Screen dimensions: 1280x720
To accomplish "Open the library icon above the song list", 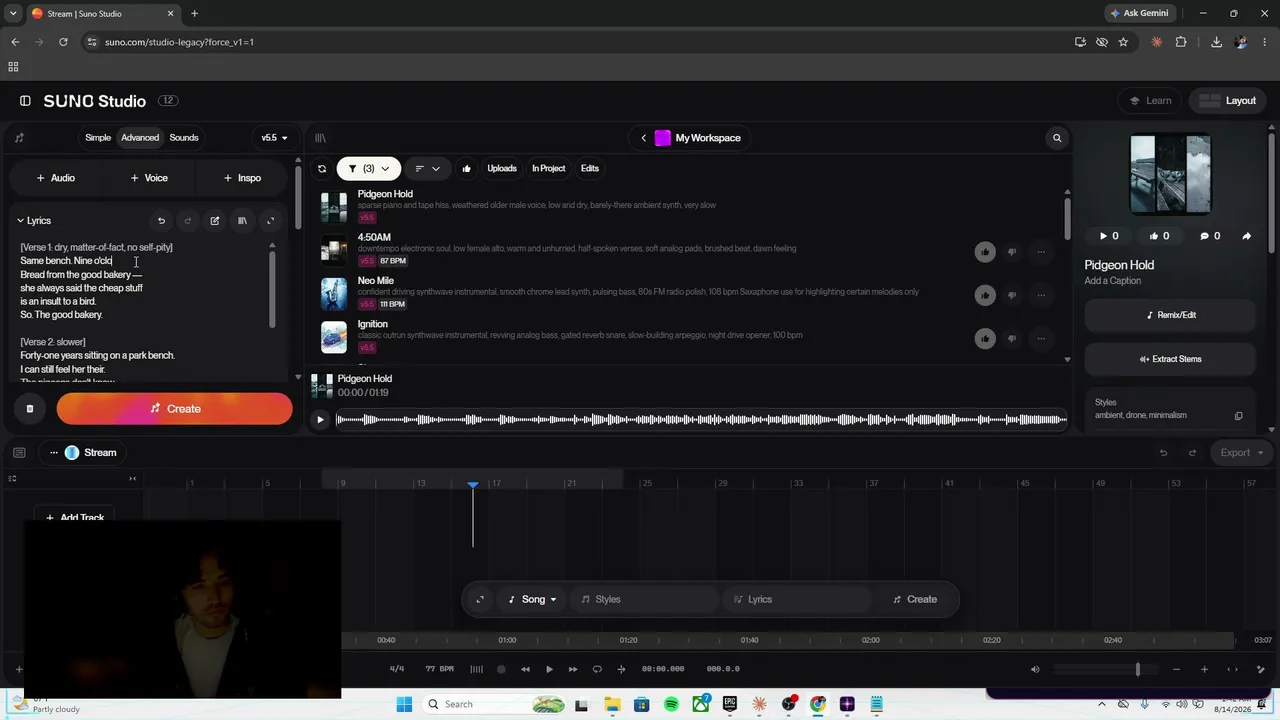I will (x=320, y=138).
